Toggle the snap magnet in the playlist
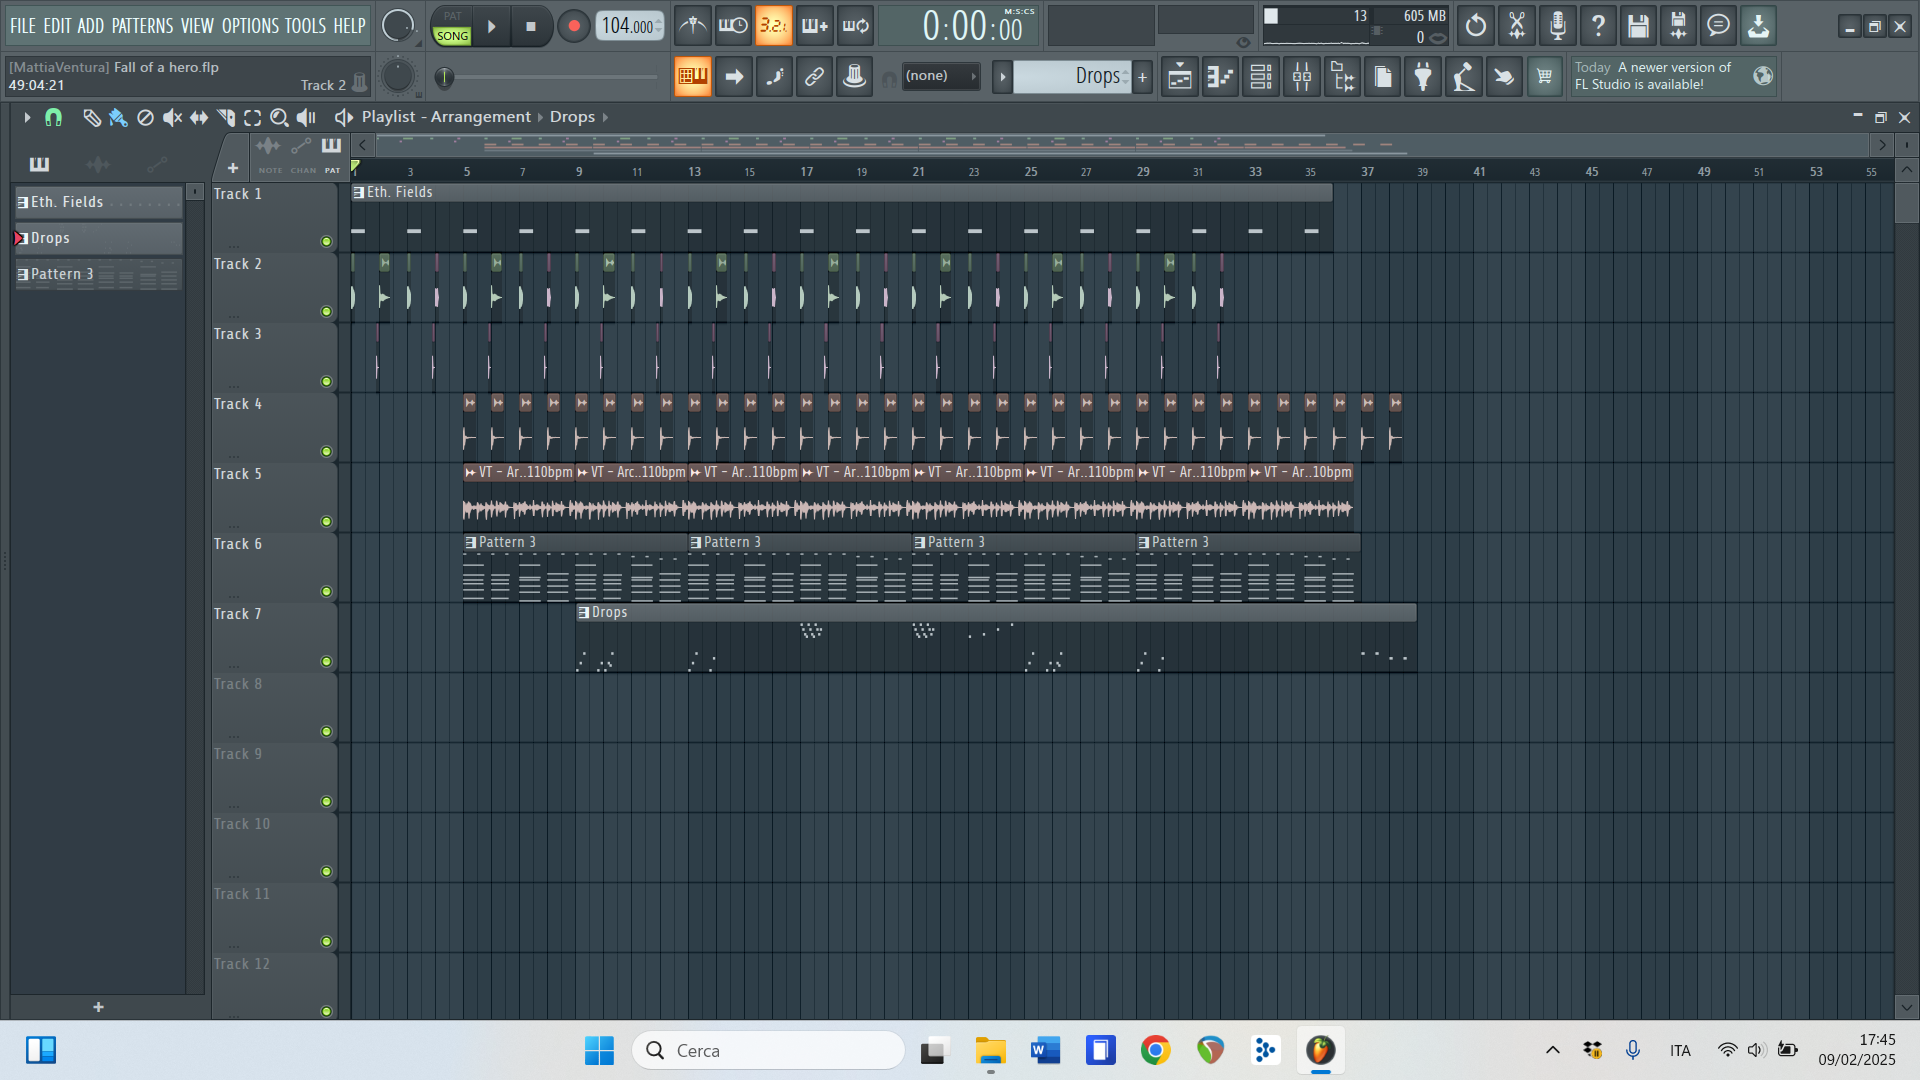Screen dimensions: 1920x1080 52,117
